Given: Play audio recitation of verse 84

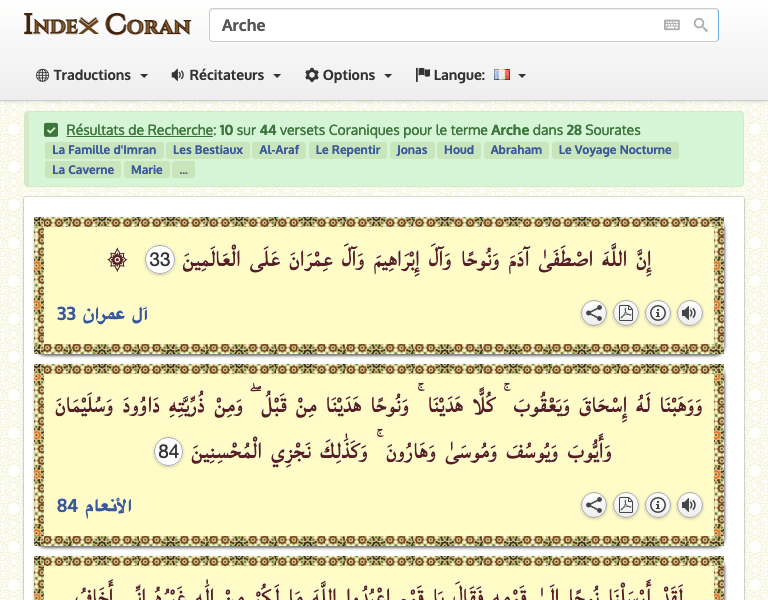Looking at the screenshot, I should click(689, 505).
